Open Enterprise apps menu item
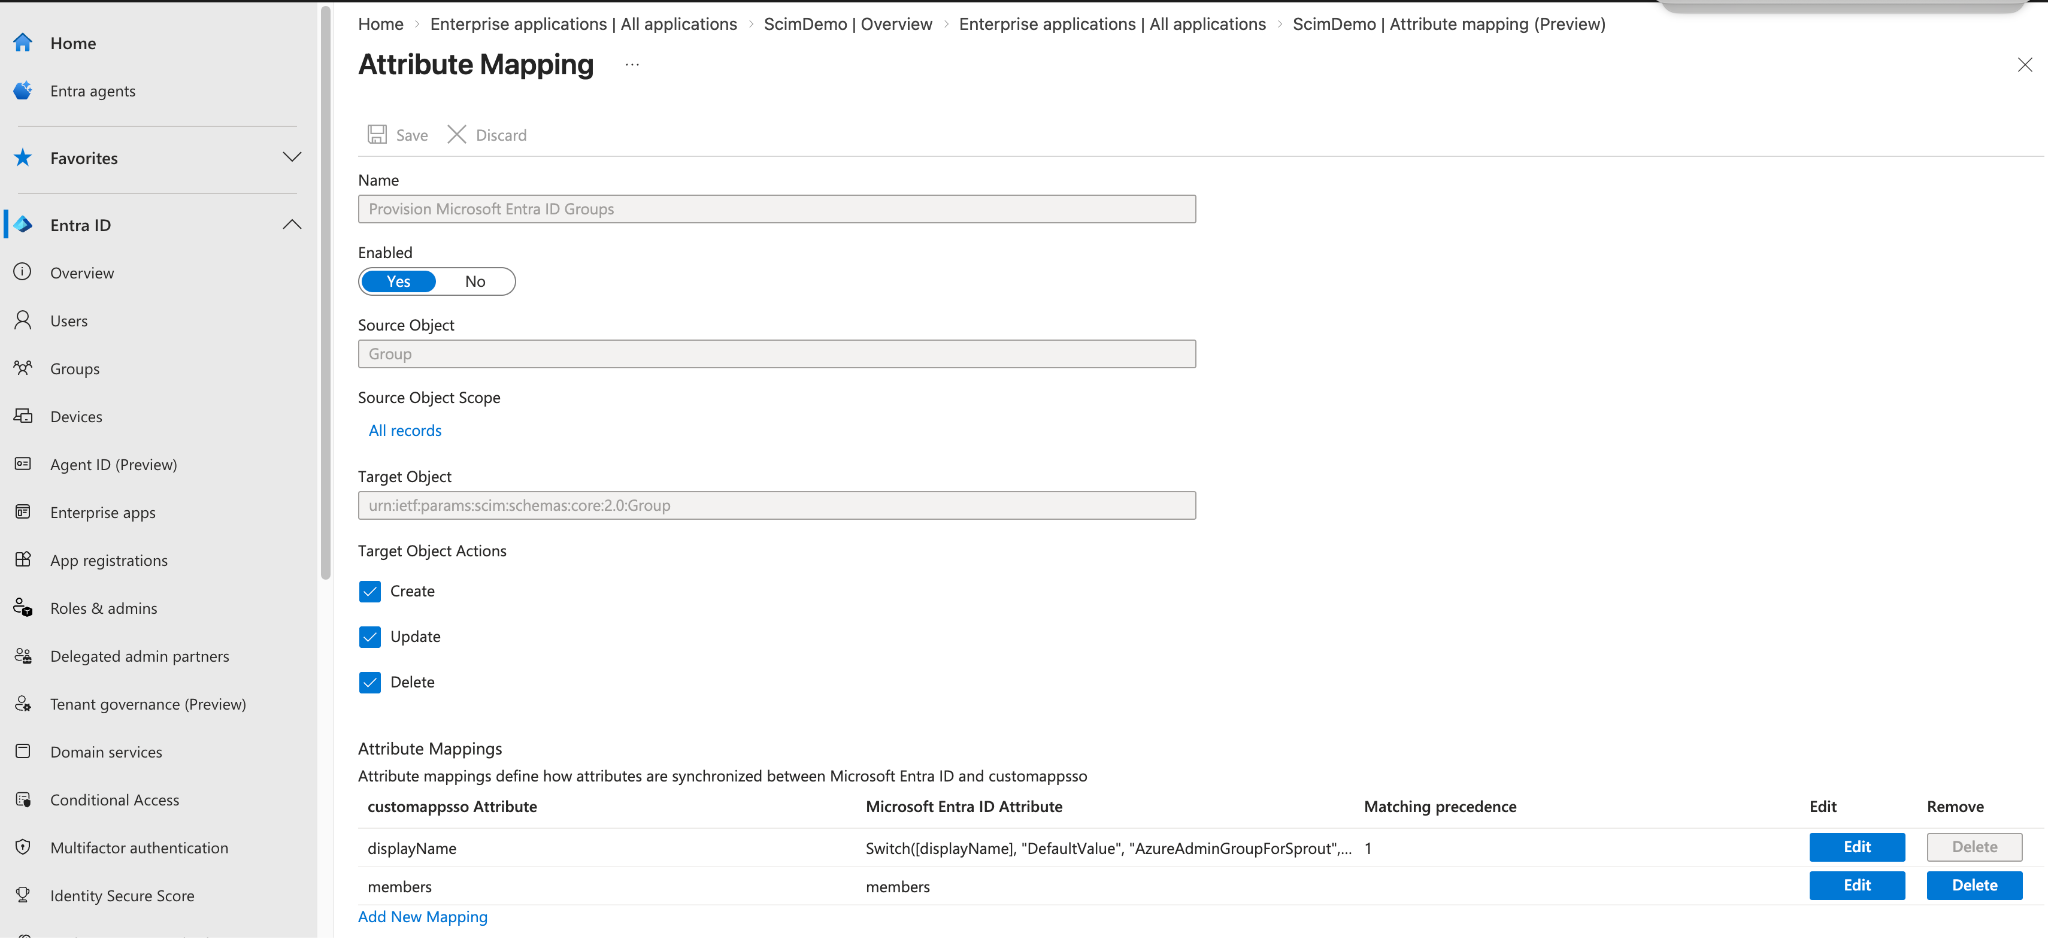Viewport: 2048px width, 938px height. 103,512
